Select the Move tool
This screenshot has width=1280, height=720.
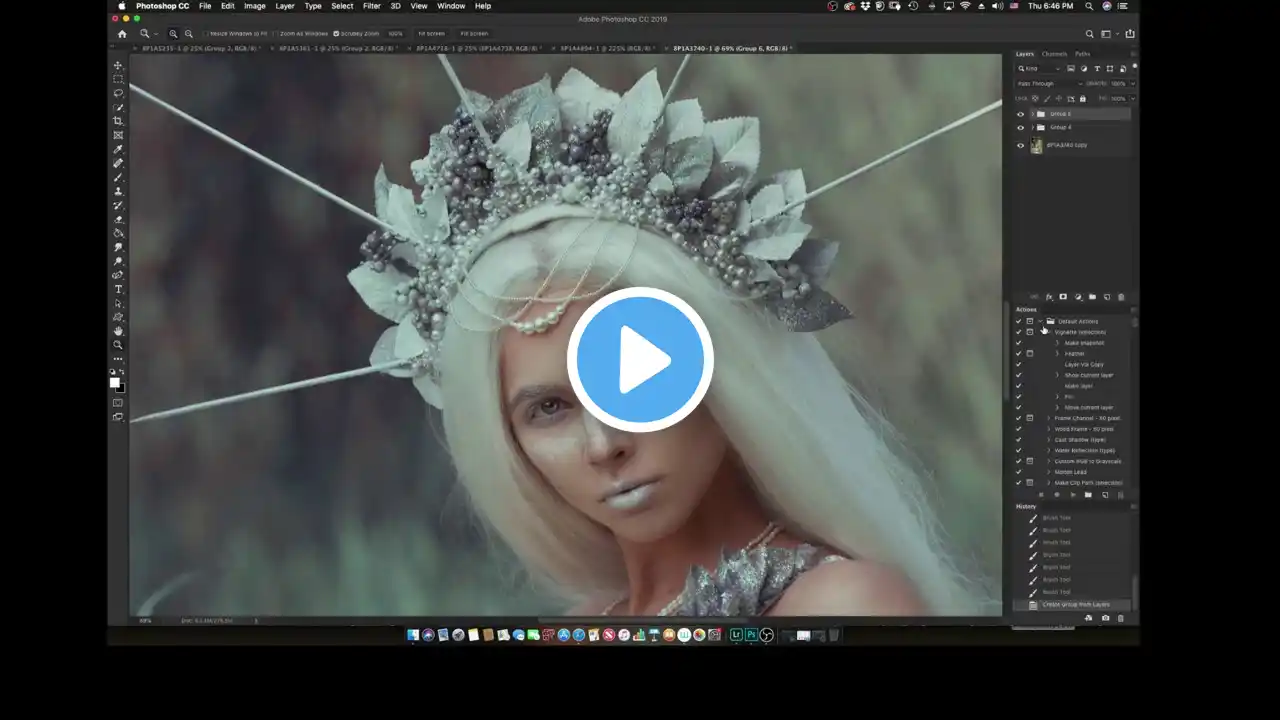coord(118,65)
